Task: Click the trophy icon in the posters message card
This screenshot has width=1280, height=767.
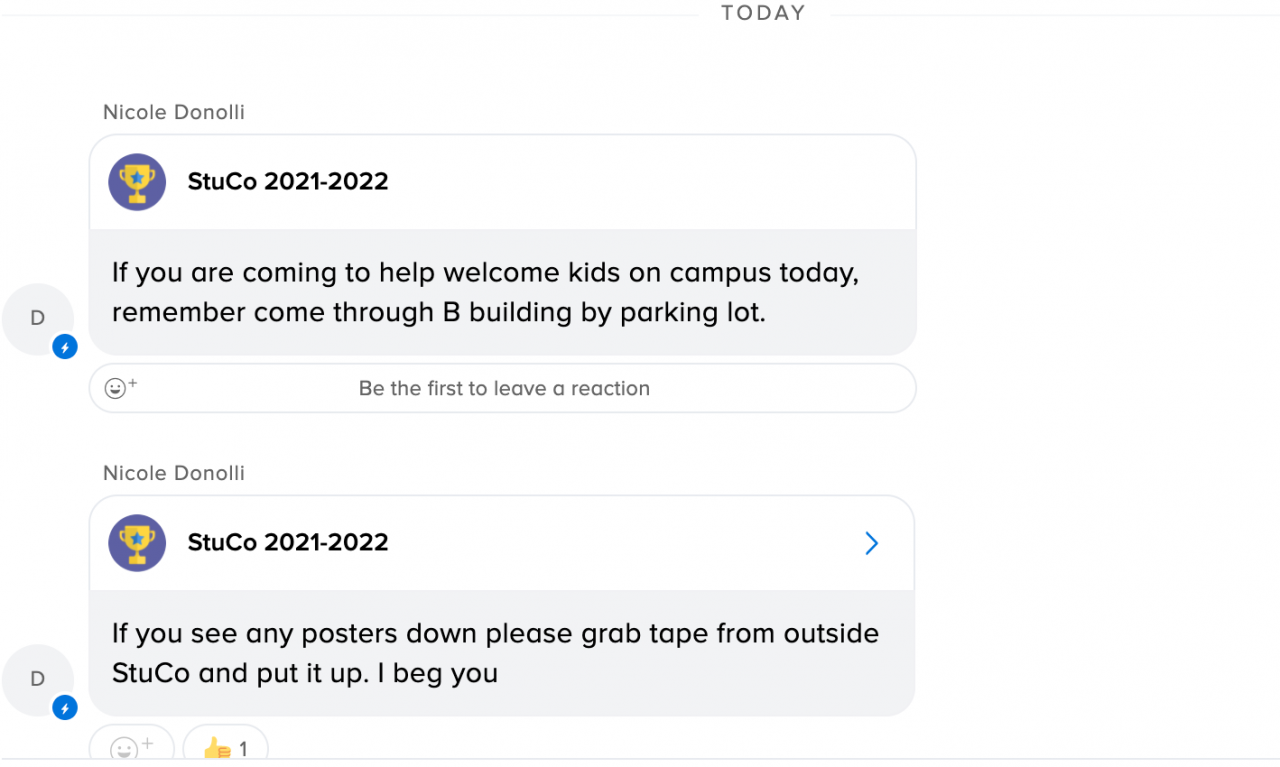Action: click(137, 543)
